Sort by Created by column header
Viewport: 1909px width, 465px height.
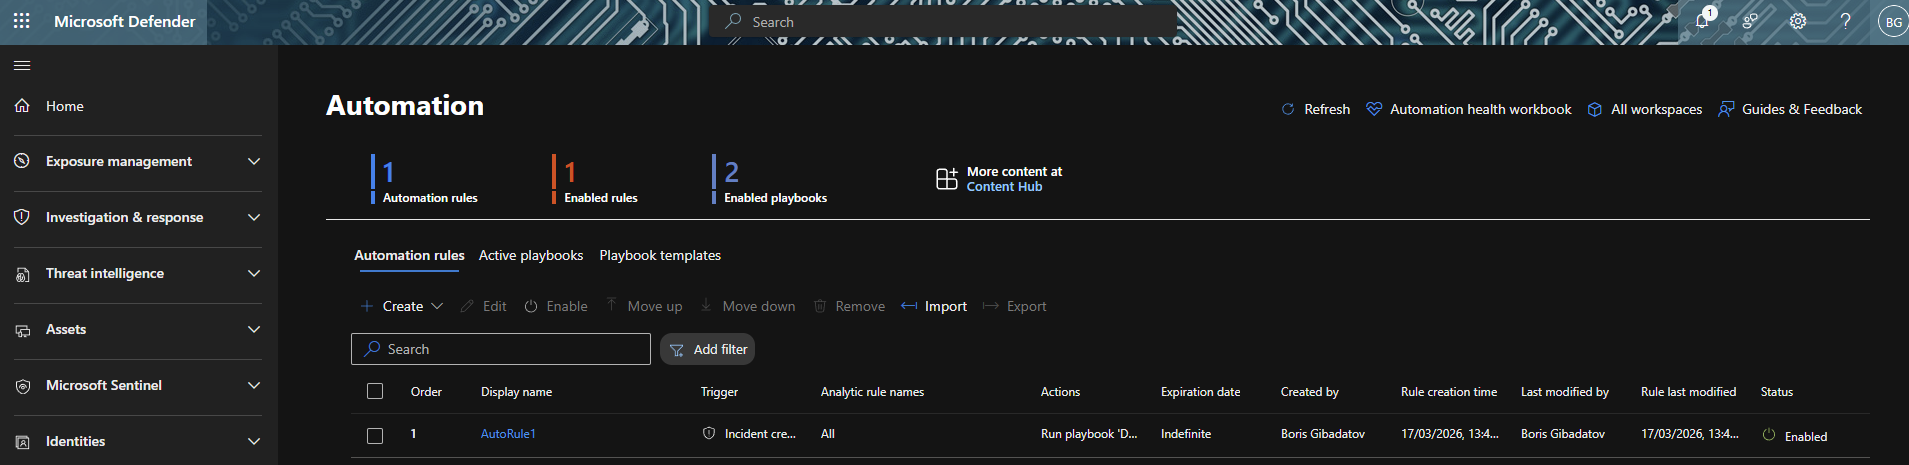1309,392
